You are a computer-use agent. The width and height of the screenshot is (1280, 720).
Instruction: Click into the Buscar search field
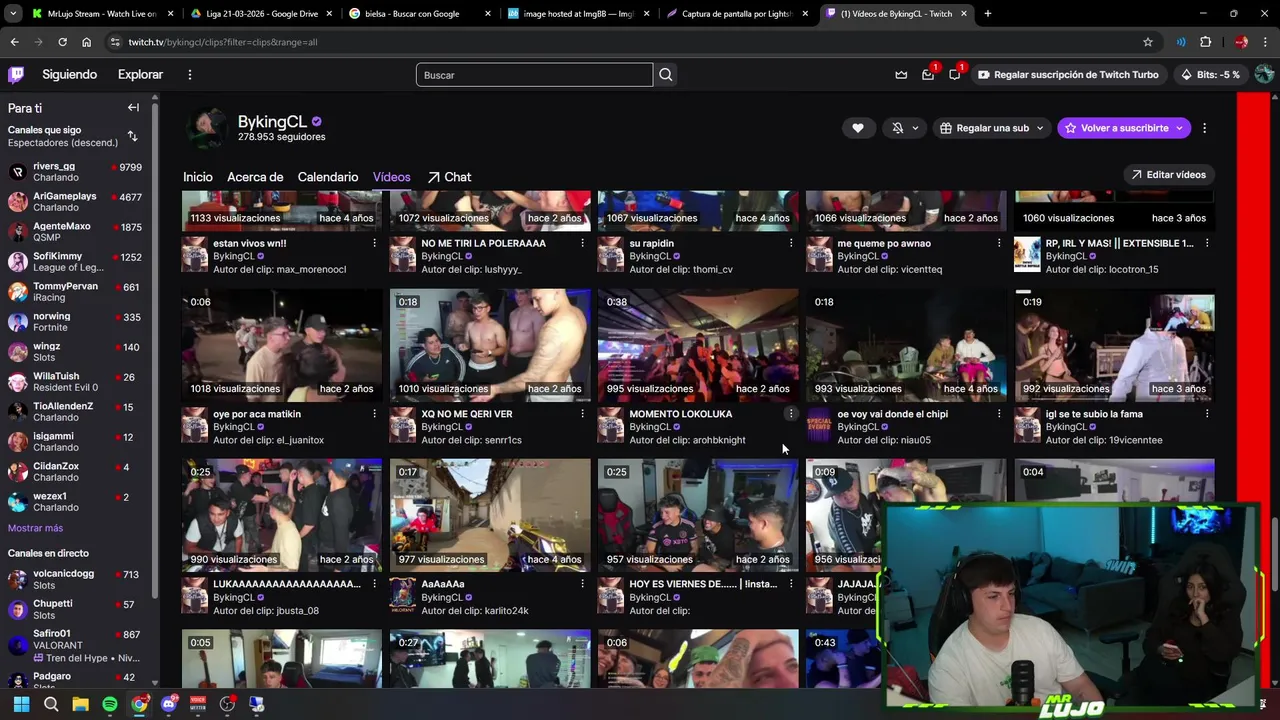[x=534, y=74]
